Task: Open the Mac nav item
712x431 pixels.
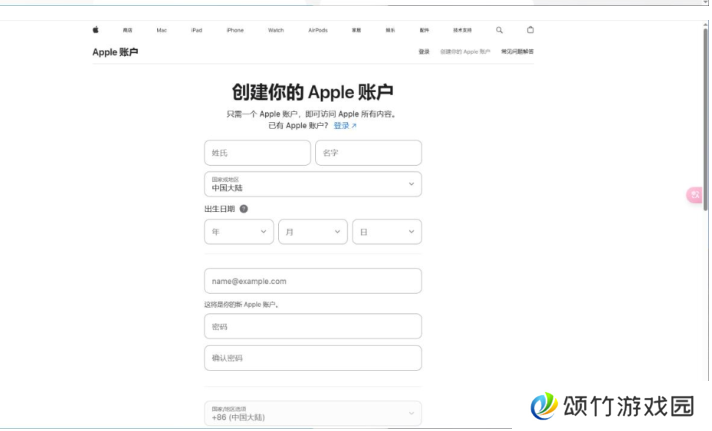Action: (162, 30)
